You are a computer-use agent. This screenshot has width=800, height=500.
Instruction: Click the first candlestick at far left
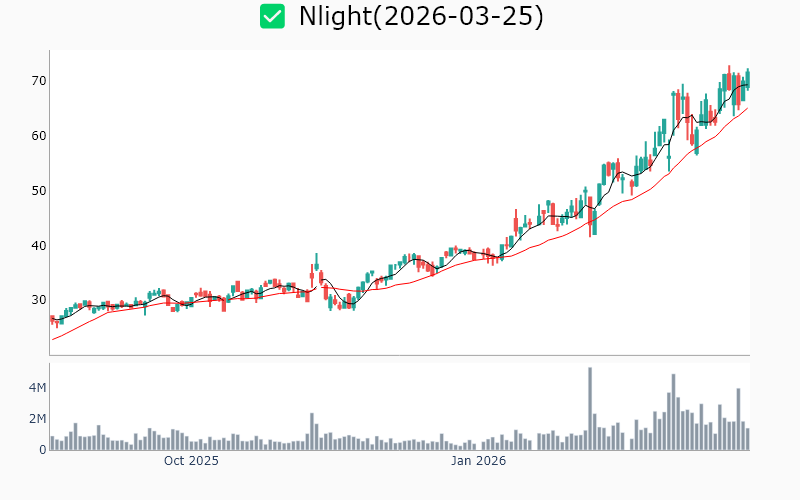pyautogui.click(x=52, y=319)
